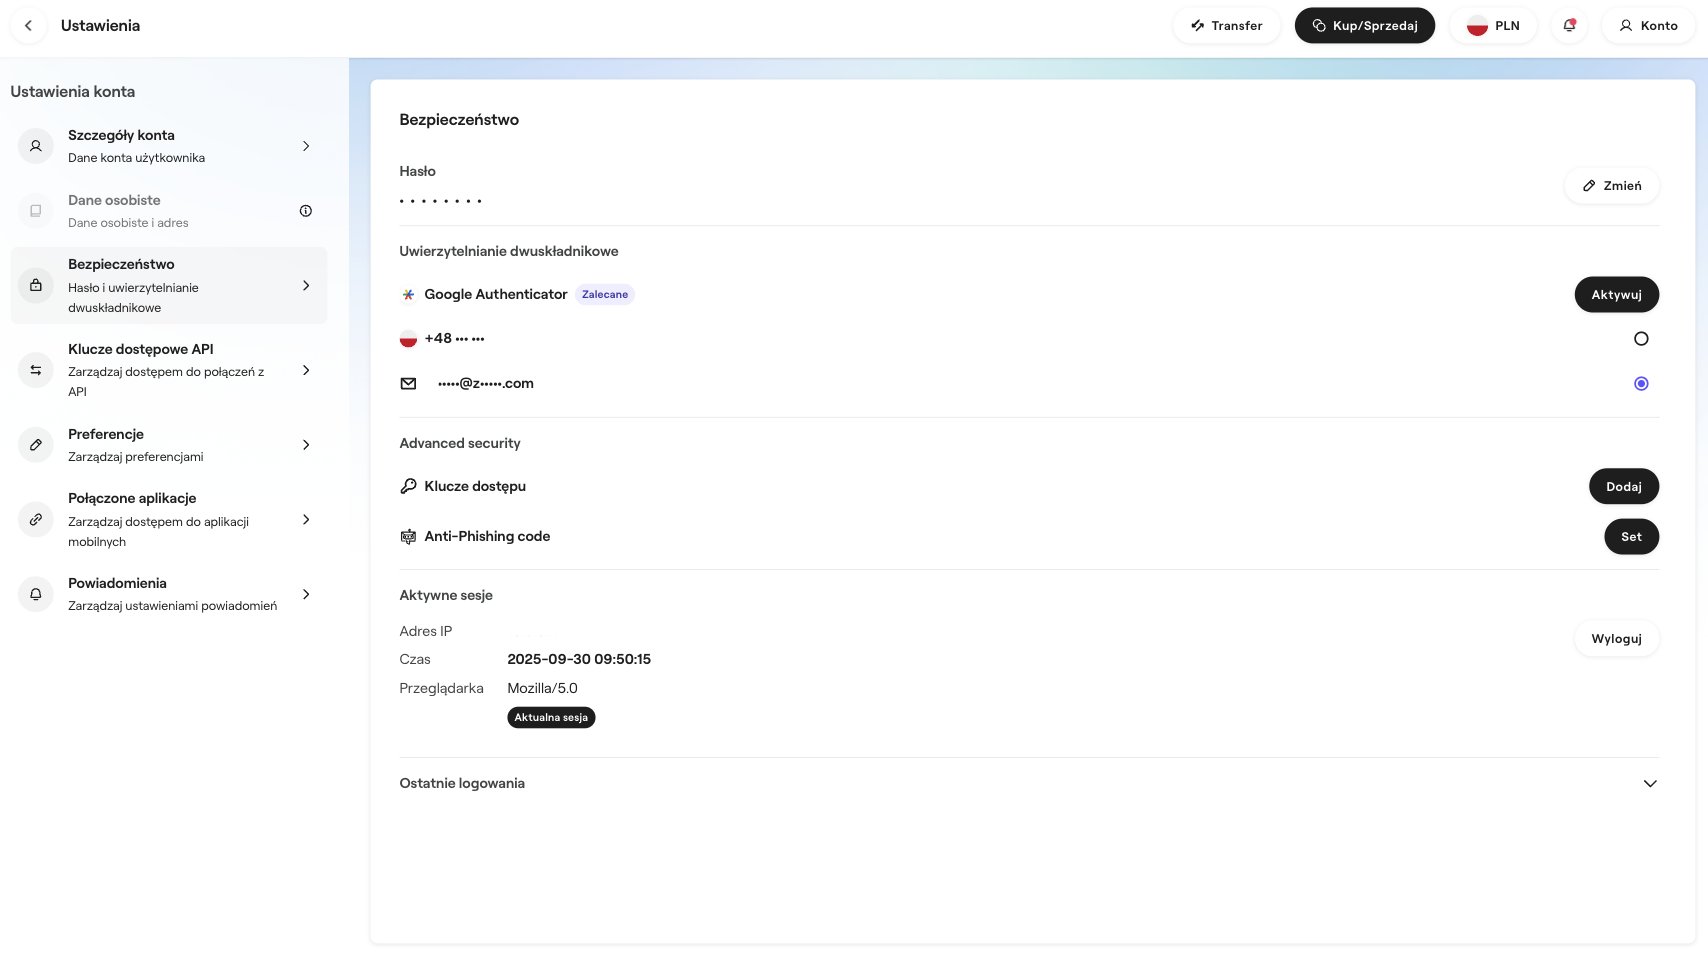Screen dimensions: 1708x957
Task: Click Set for Anti-Phishing code
Action: pos(1631,537)
